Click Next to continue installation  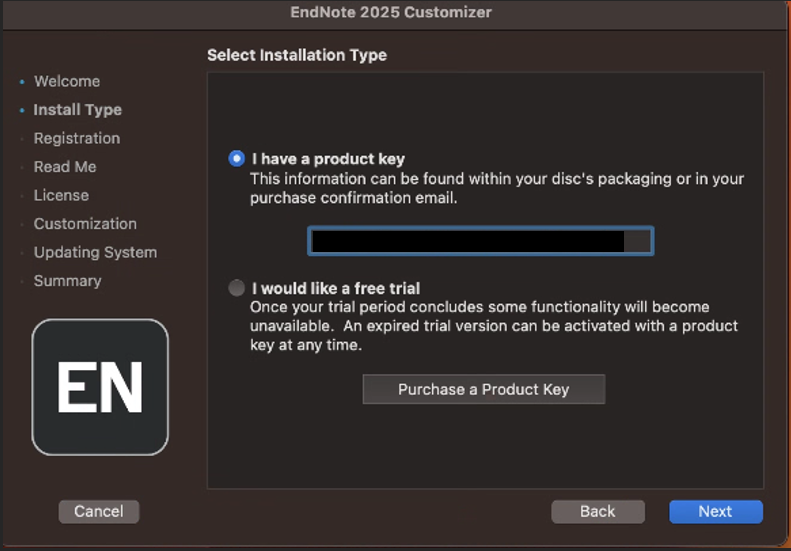715,511
